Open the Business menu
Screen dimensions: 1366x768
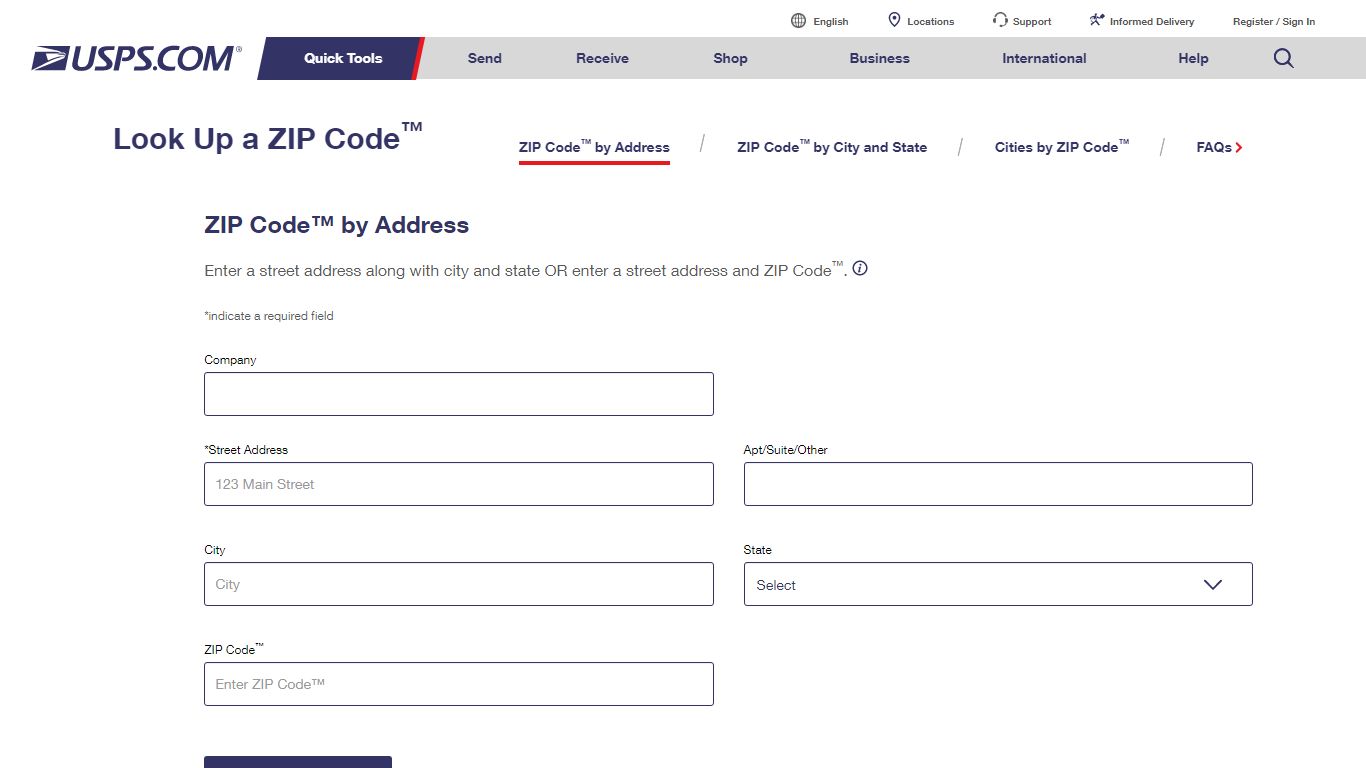880,58
